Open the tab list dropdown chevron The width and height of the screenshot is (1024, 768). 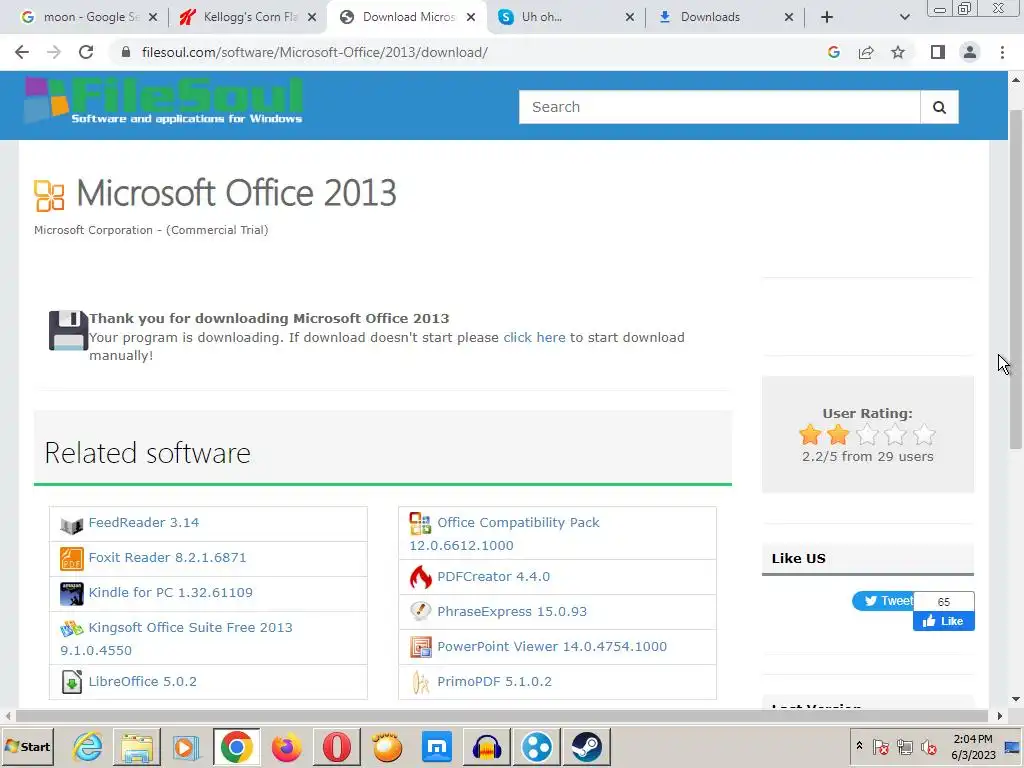[x=904, y=18]
